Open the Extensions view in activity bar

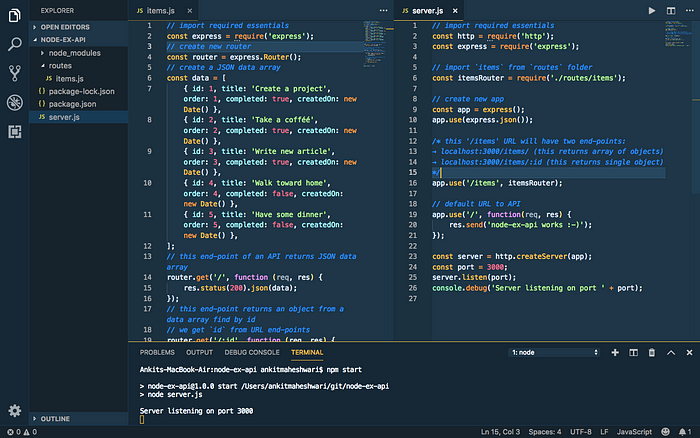point(14,132)
